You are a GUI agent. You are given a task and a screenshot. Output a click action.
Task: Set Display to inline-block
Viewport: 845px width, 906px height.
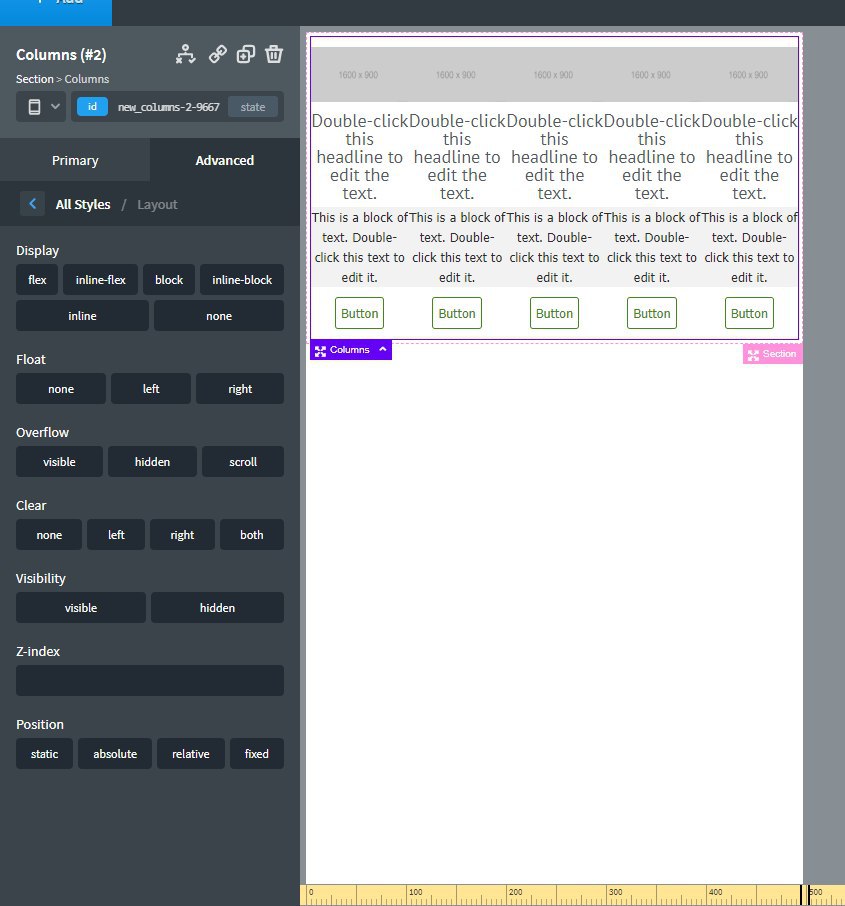(x=242, y=280)
